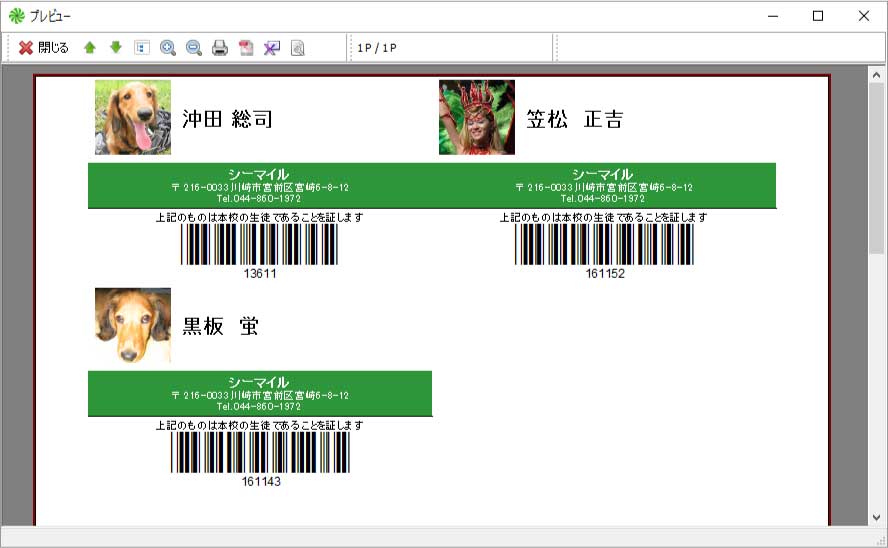This screenshot has width=888, height=548.
Task: Click the purple X export icon
Action: [x=272, y=48]
